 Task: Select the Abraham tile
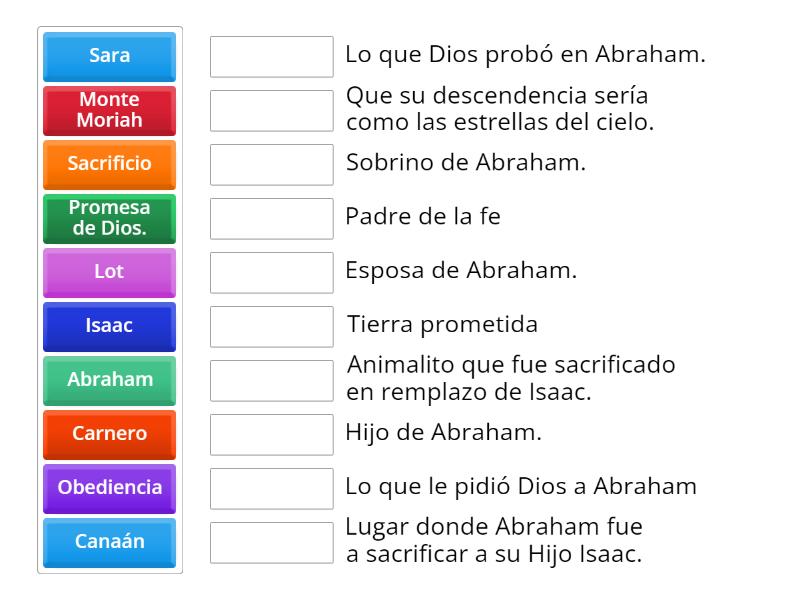pos(109,381)
